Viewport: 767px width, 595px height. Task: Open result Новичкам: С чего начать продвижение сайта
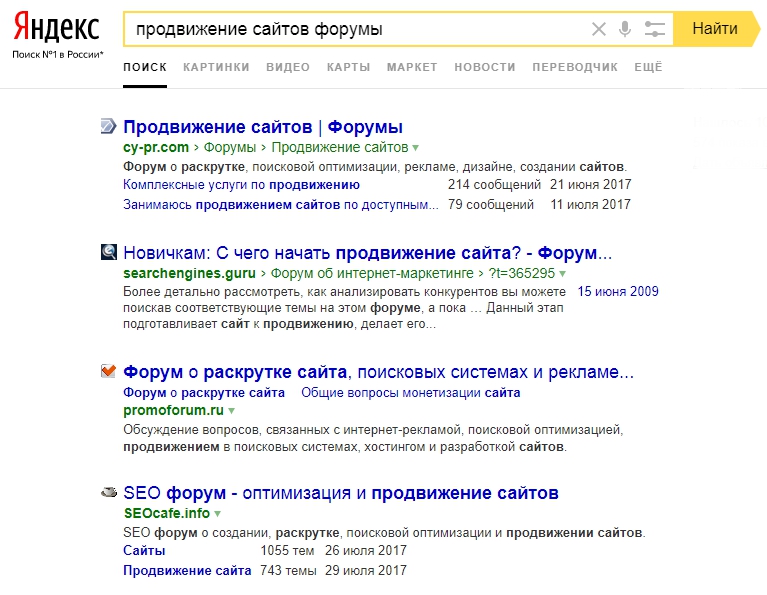tap(367, 253)
